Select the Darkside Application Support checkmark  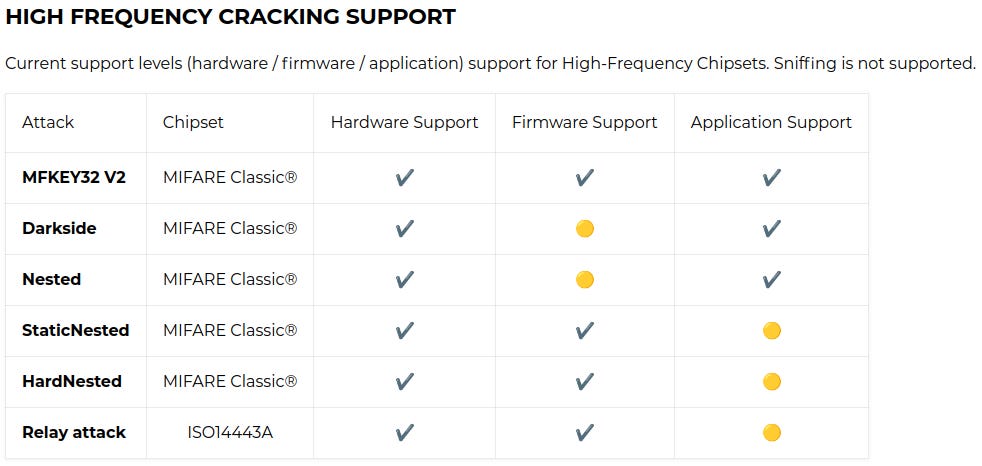tap(771, 229)
